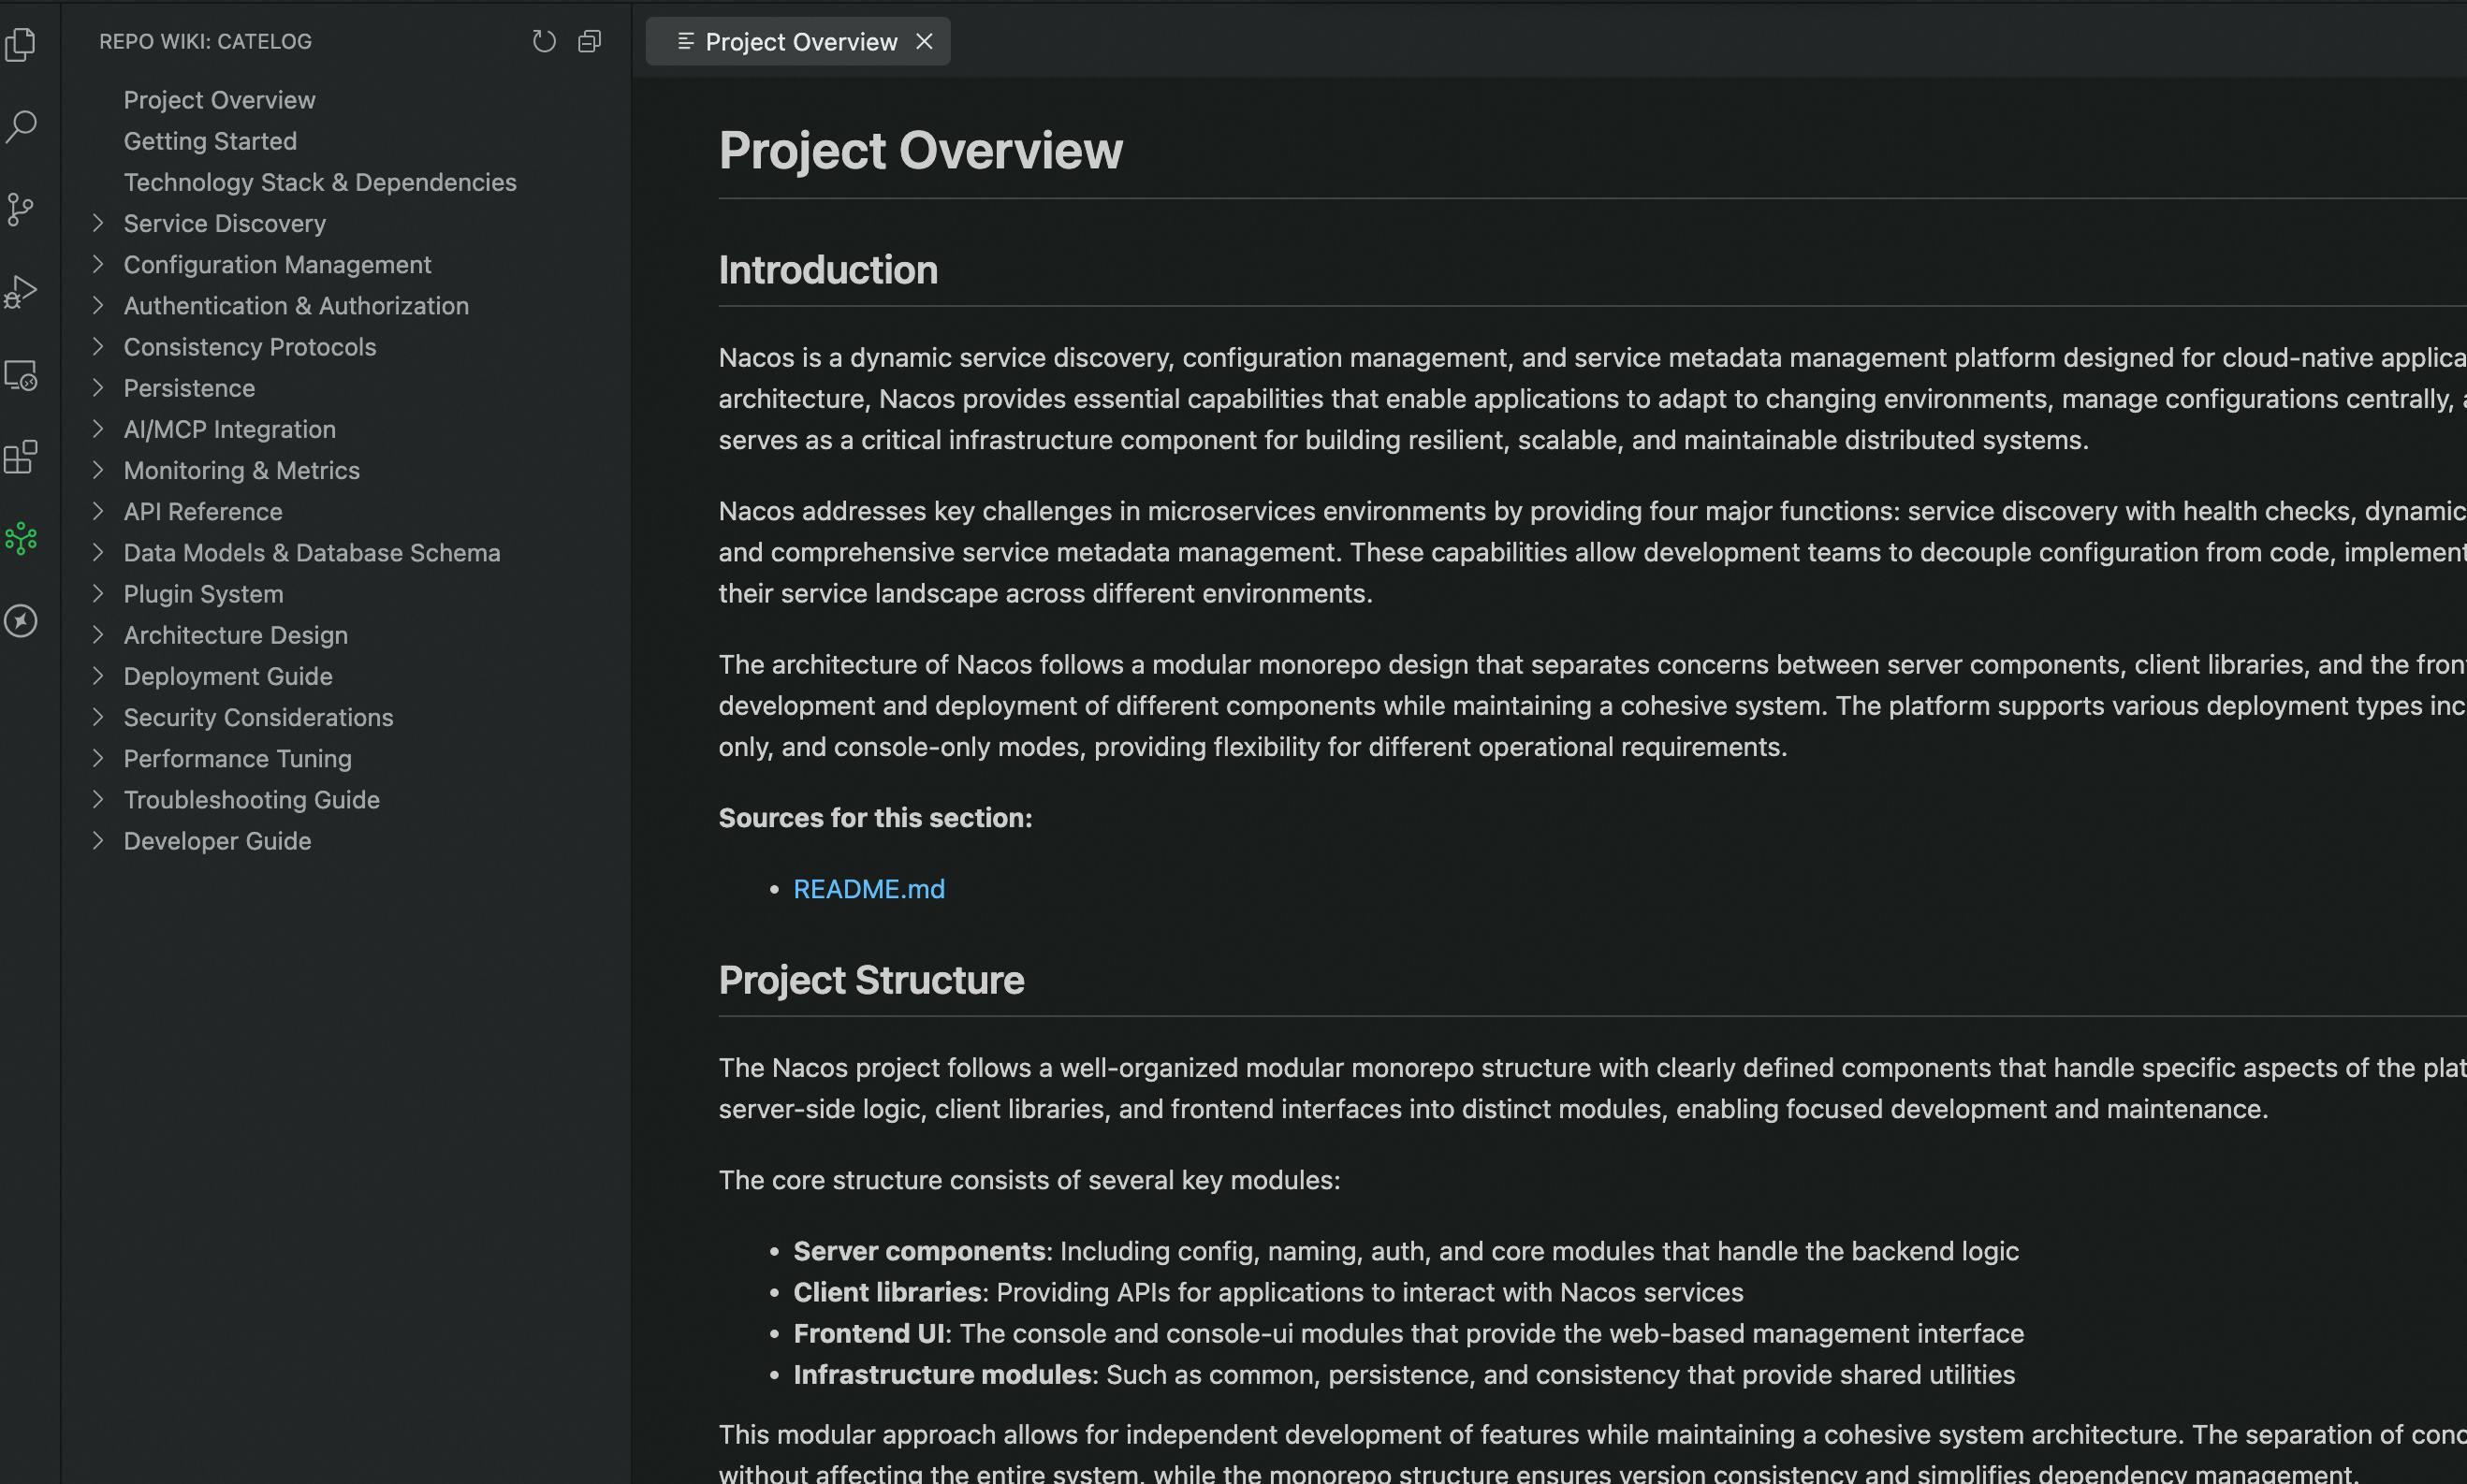The image size is (2467, 1484).
Task: Select the Developer Guide entry
Action: (x=218, y=841)
